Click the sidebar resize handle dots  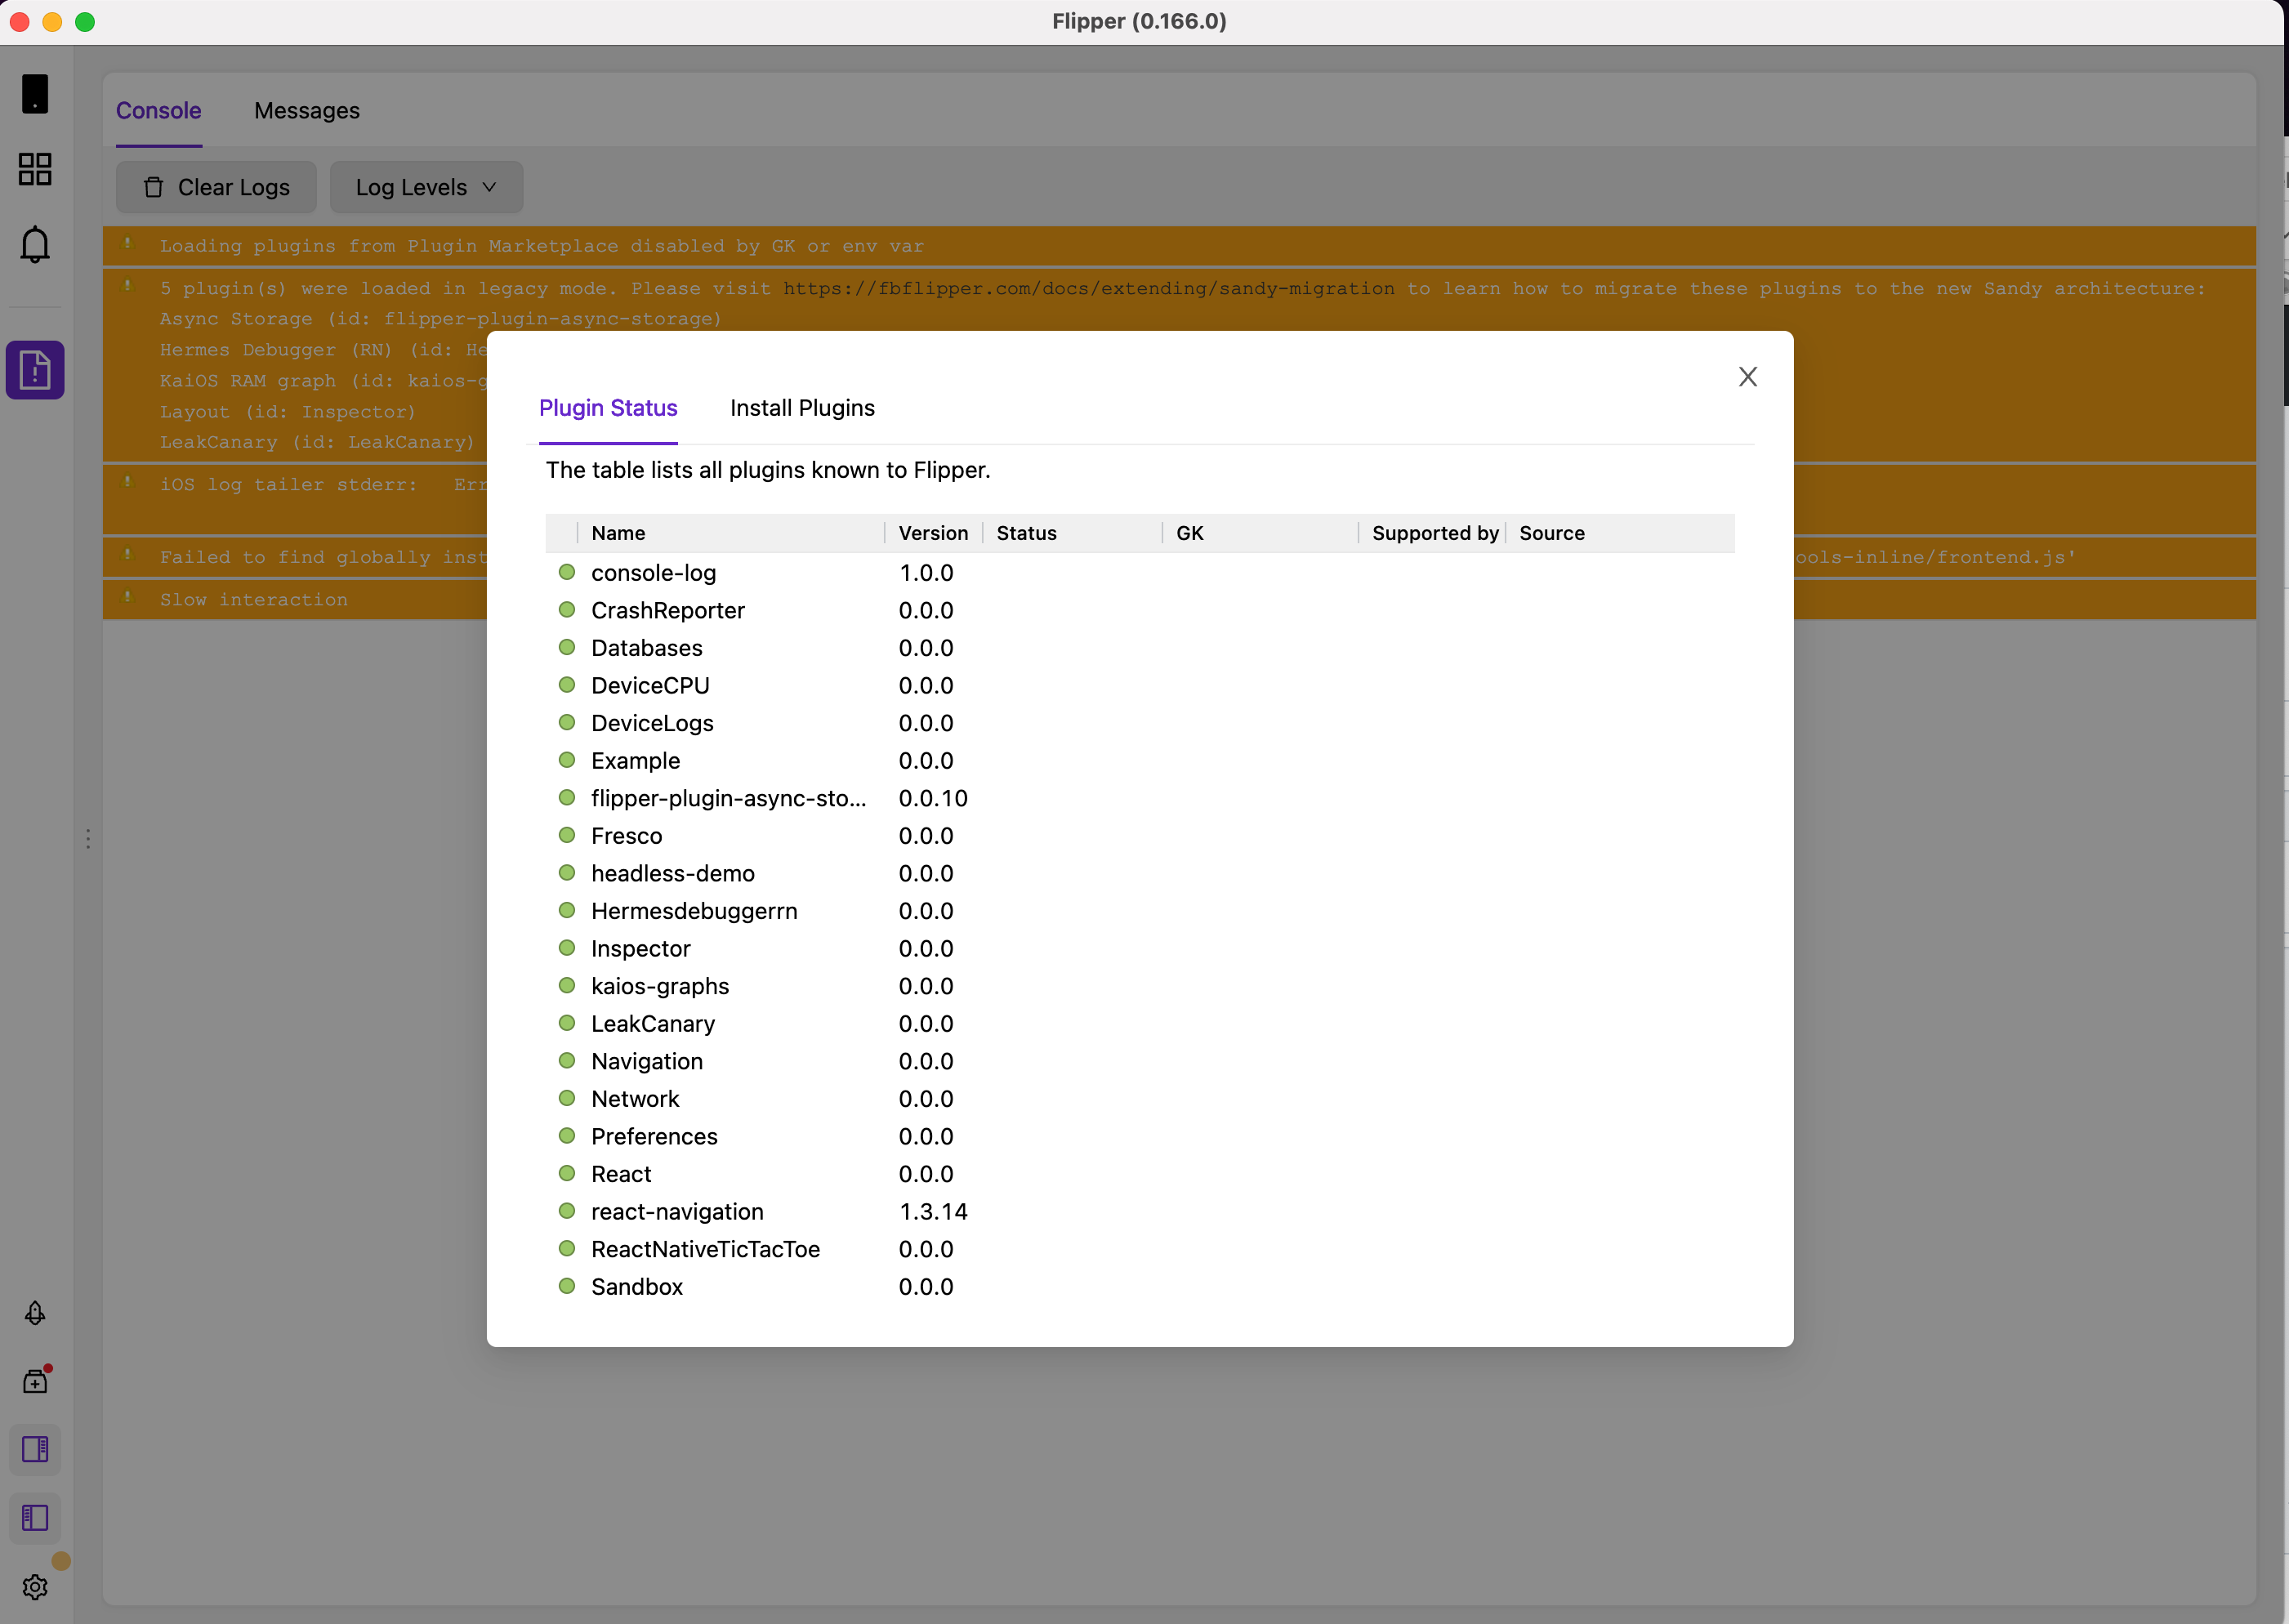(x=88, y=839)
